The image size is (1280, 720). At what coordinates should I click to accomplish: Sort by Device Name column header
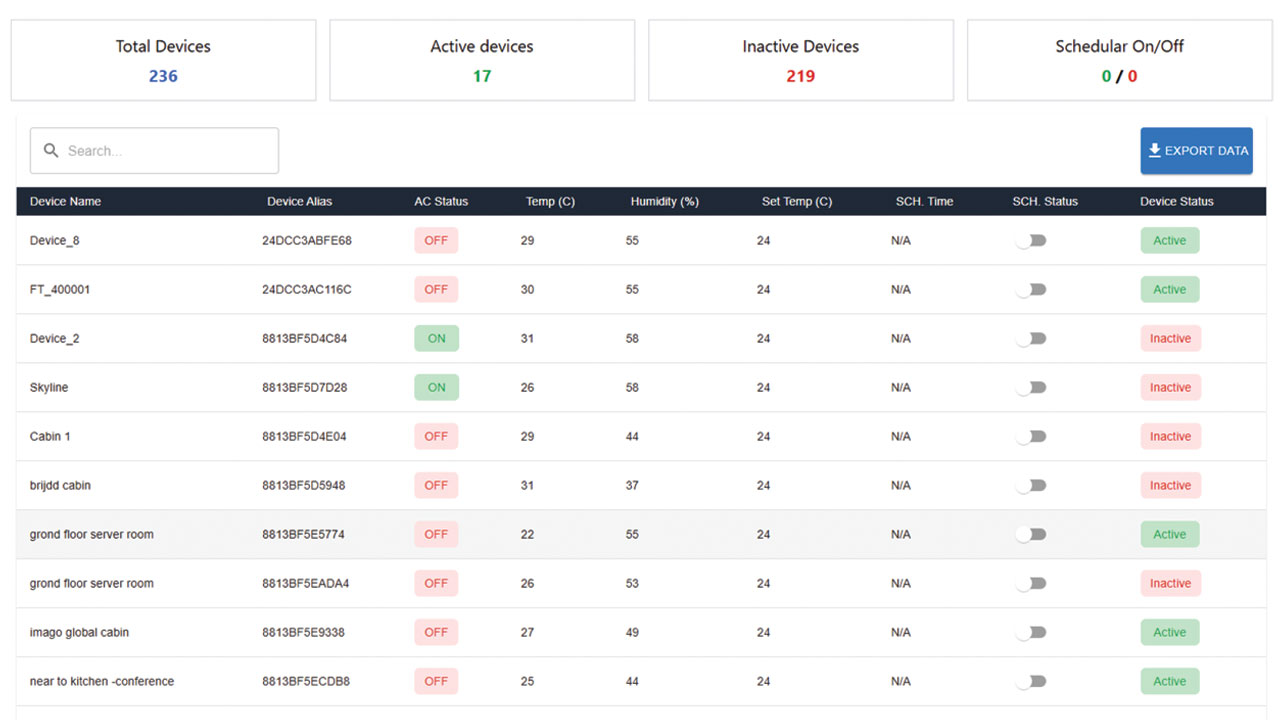pyautogui.click(x=65, y=201)
